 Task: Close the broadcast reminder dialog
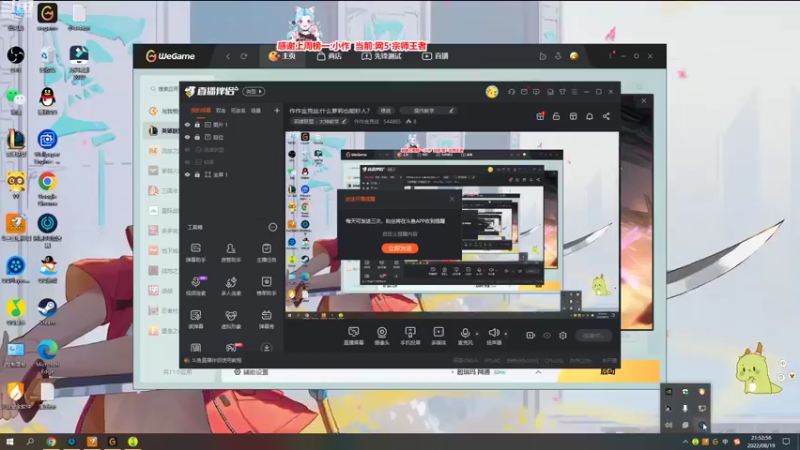point(452,198)
